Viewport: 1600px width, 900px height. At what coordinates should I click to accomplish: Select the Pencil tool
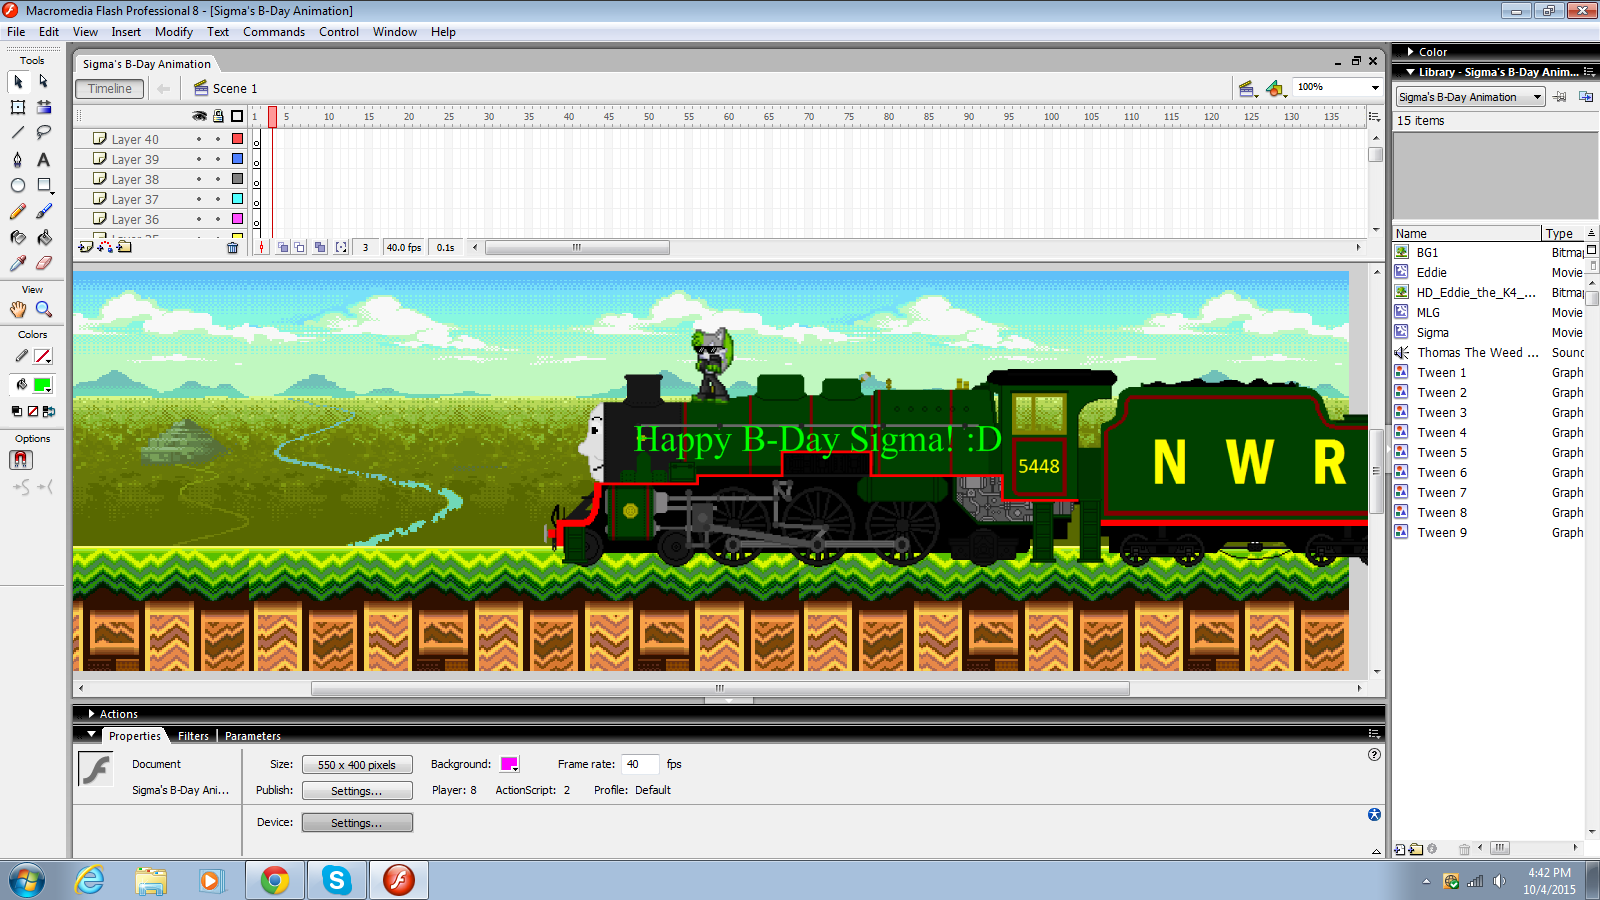pos(18,211)
